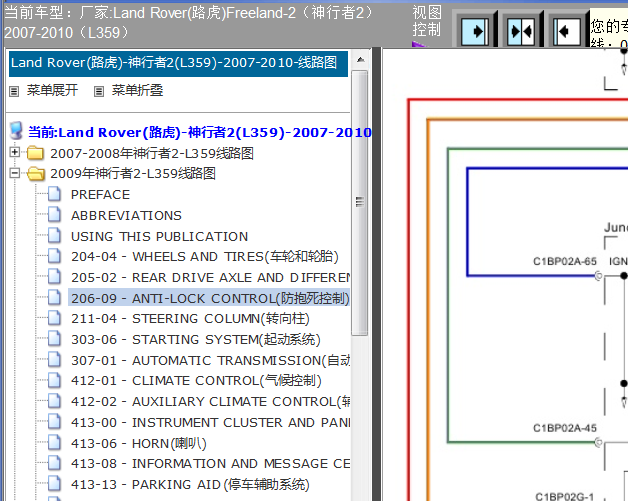Open 211-04 STEERING COLUMN diagram

pyautogui.click(x=190, y=319)
